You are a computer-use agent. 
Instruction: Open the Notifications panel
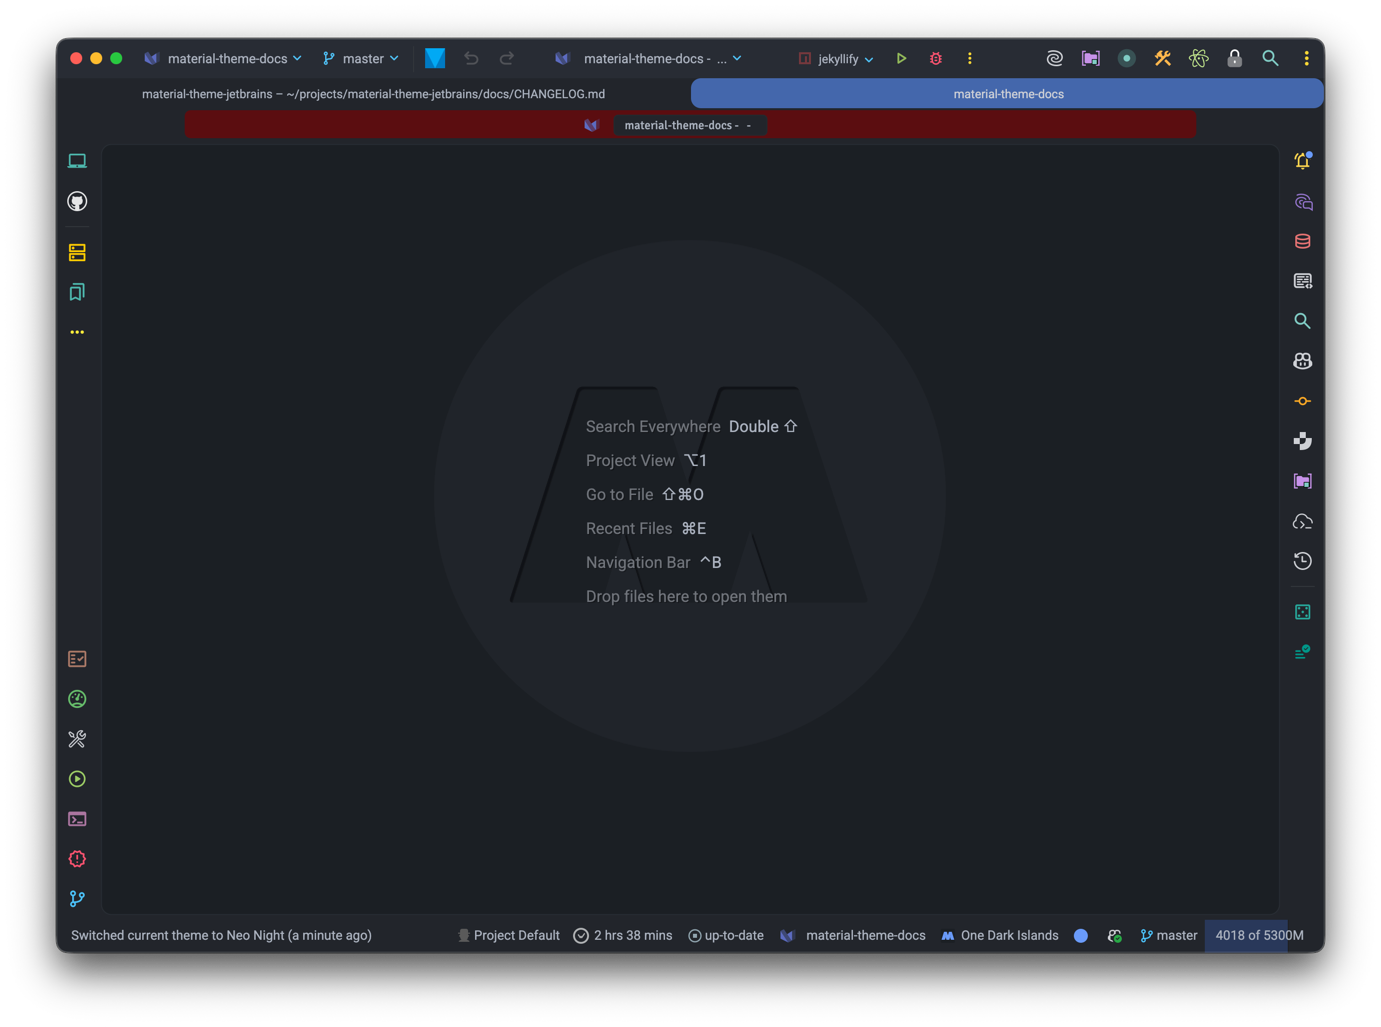1302,161
